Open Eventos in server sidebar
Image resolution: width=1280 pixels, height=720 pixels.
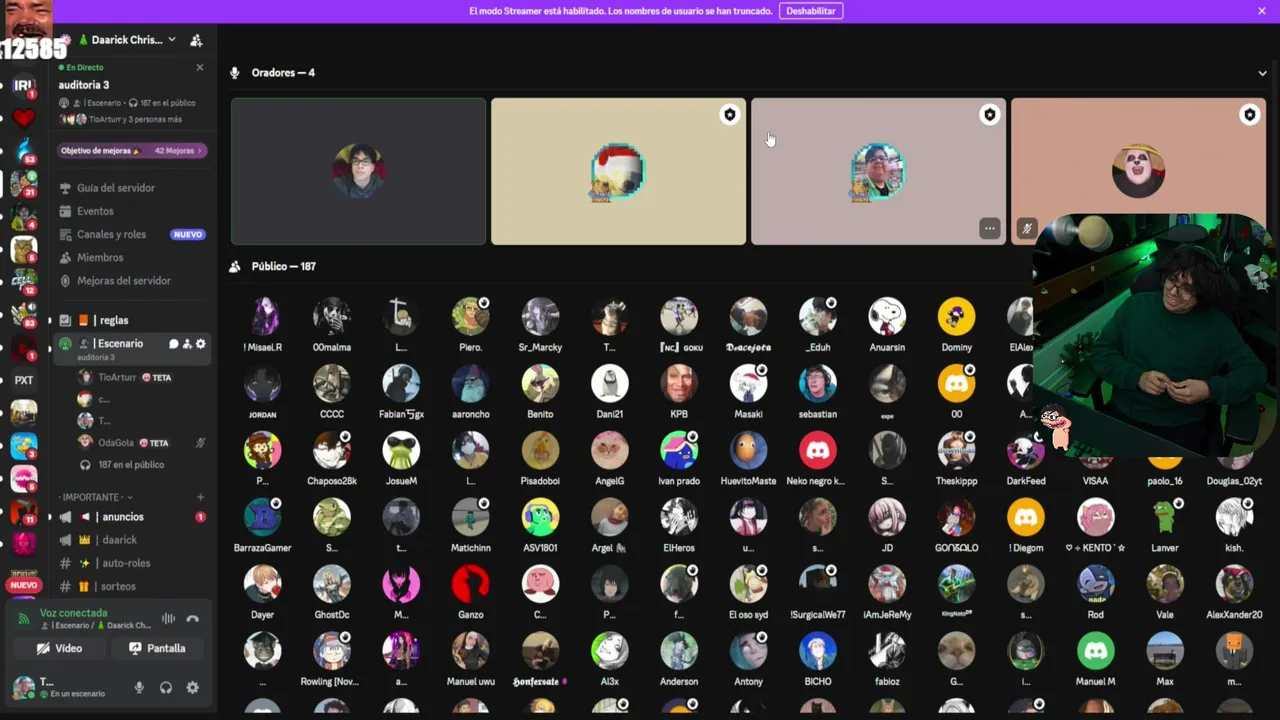tap(131, 211)
